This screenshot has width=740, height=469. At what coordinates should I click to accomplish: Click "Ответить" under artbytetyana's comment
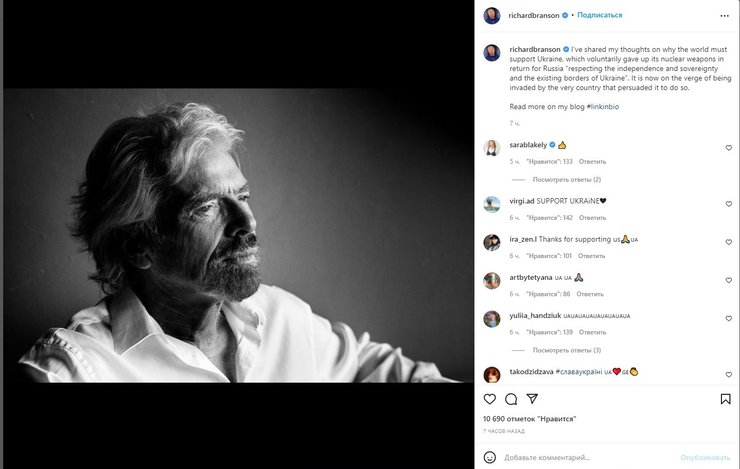590,294
